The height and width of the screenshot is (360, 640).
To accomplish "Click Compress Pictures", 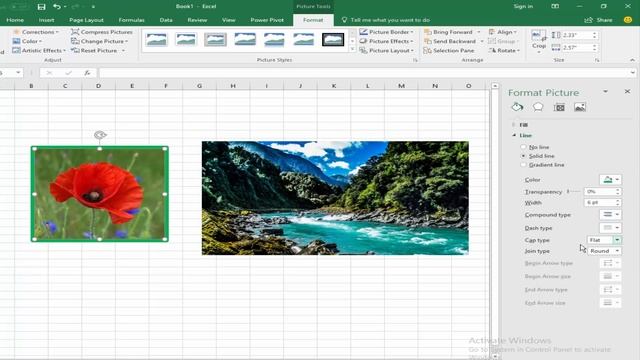I will (x=102, y=32).
